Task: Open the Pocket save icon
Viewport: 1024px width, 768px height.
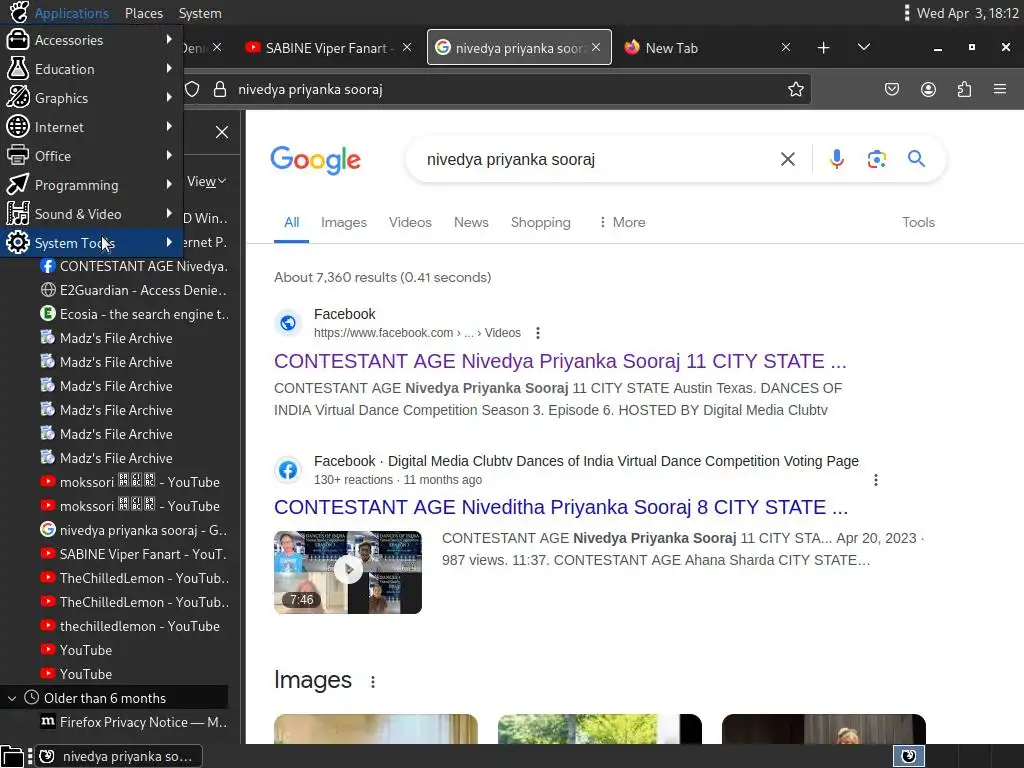Action: (x=891, y=89)
